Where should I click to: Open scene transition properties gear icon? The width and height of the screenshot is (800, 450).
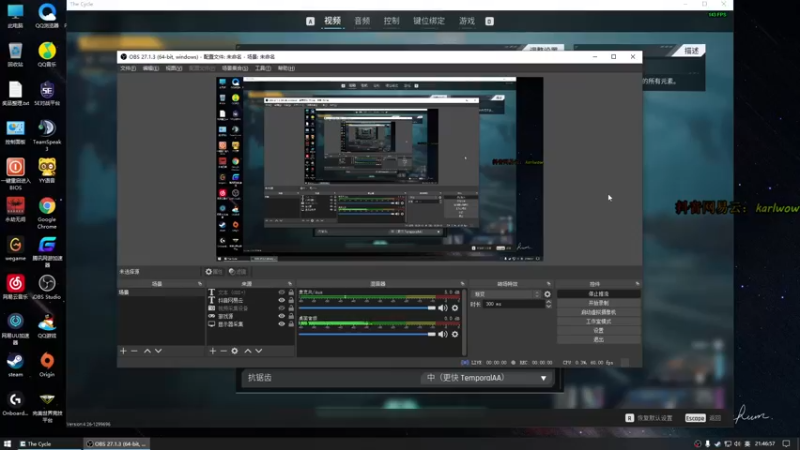coord(547,294)
